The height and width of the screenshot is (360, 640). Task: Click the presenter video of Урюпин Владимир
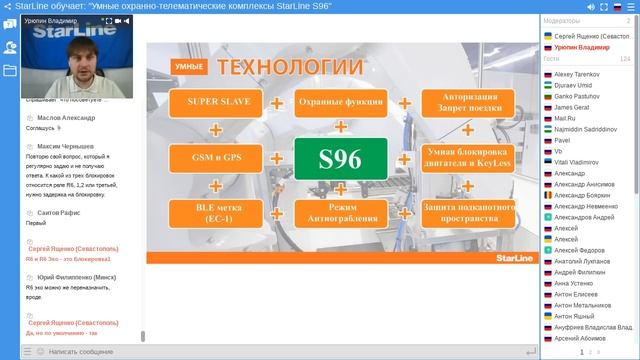pyautogui.click(x=77, y=57)
